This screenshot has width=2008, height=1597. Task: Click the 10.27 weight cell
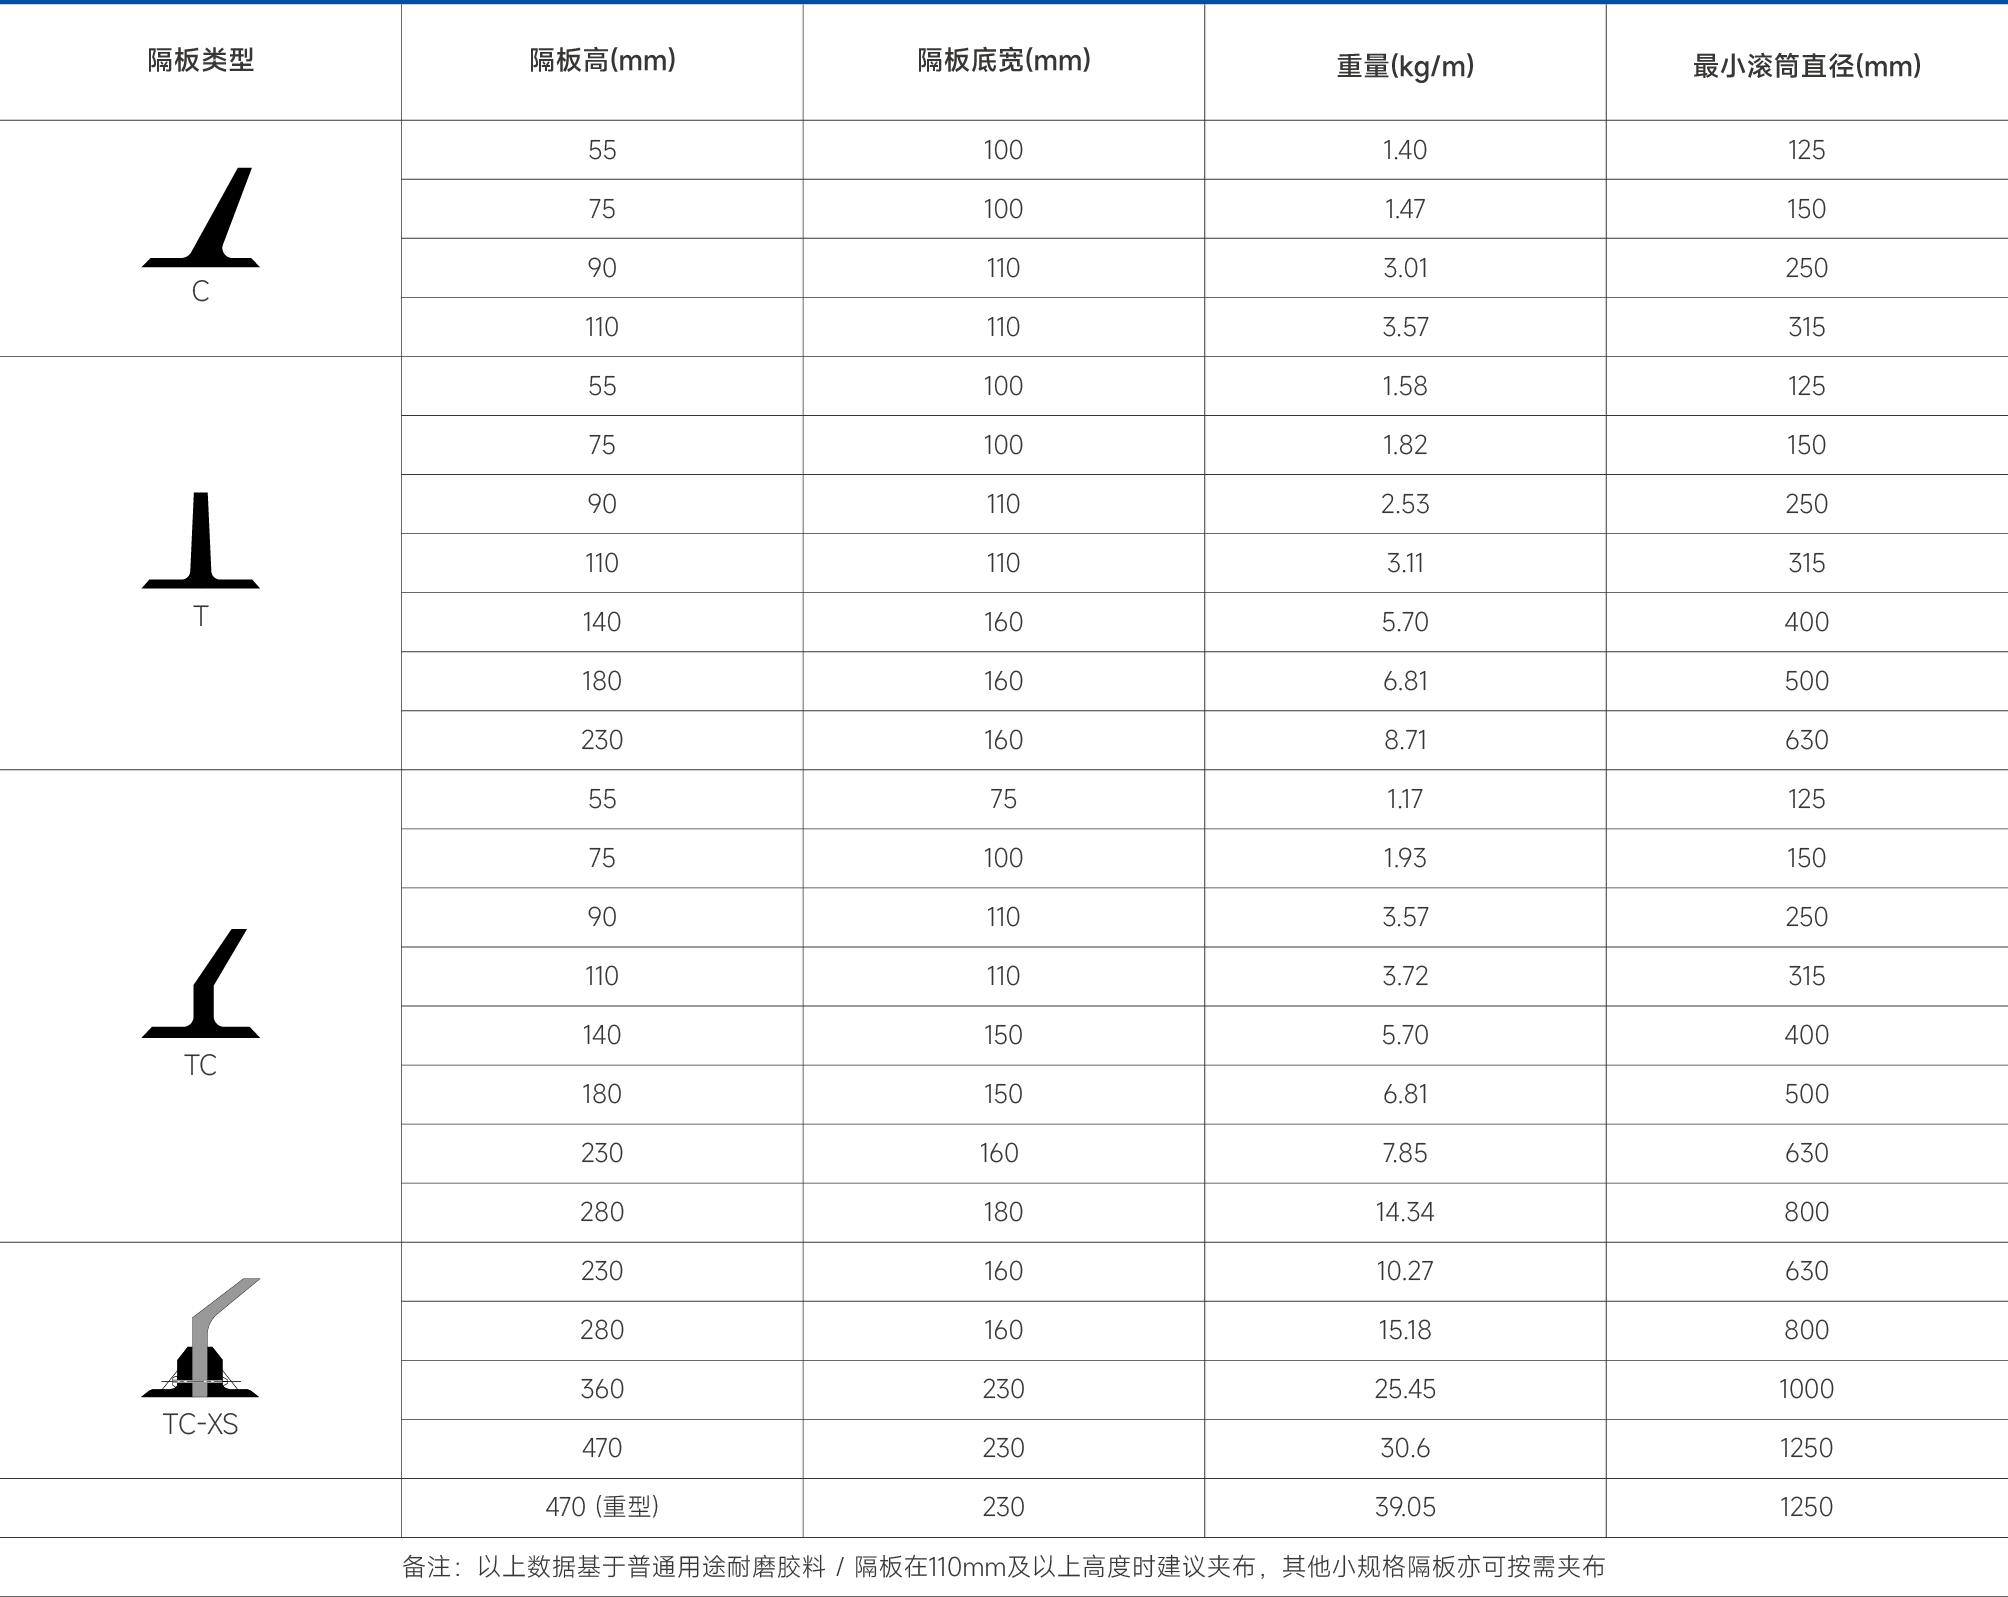1405,1271
